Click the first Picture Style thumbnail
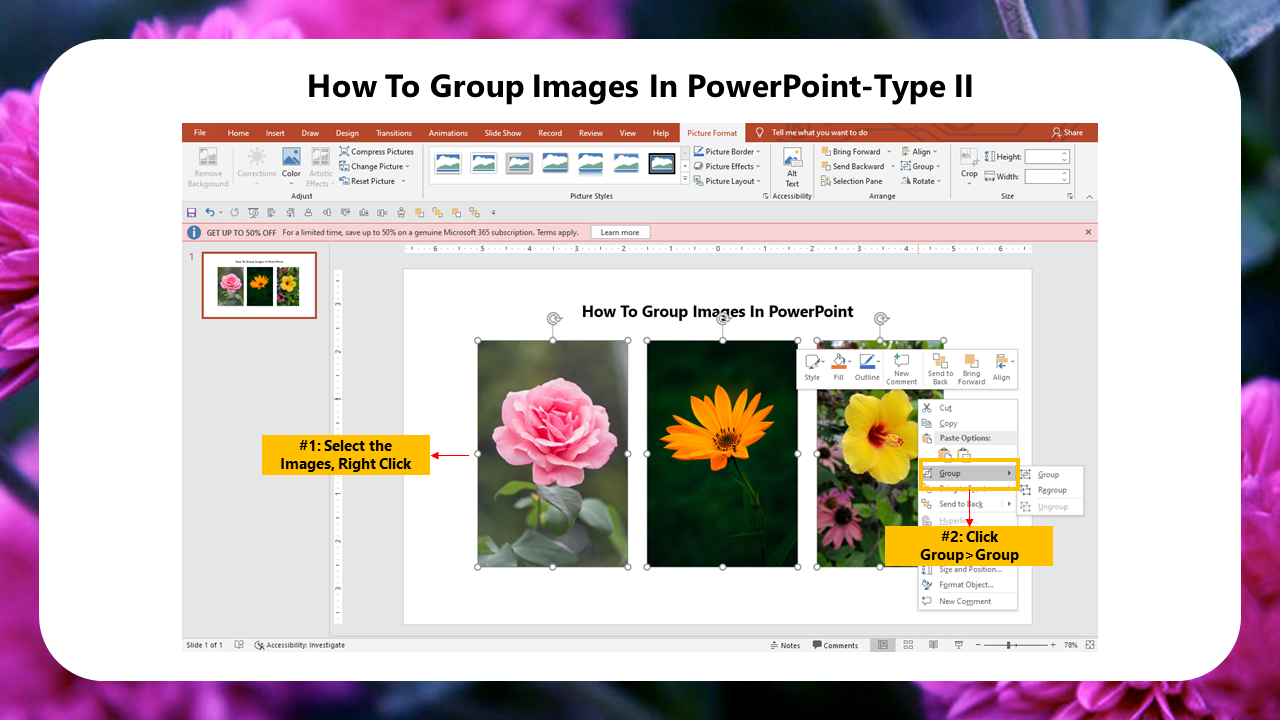 point(448,163)
